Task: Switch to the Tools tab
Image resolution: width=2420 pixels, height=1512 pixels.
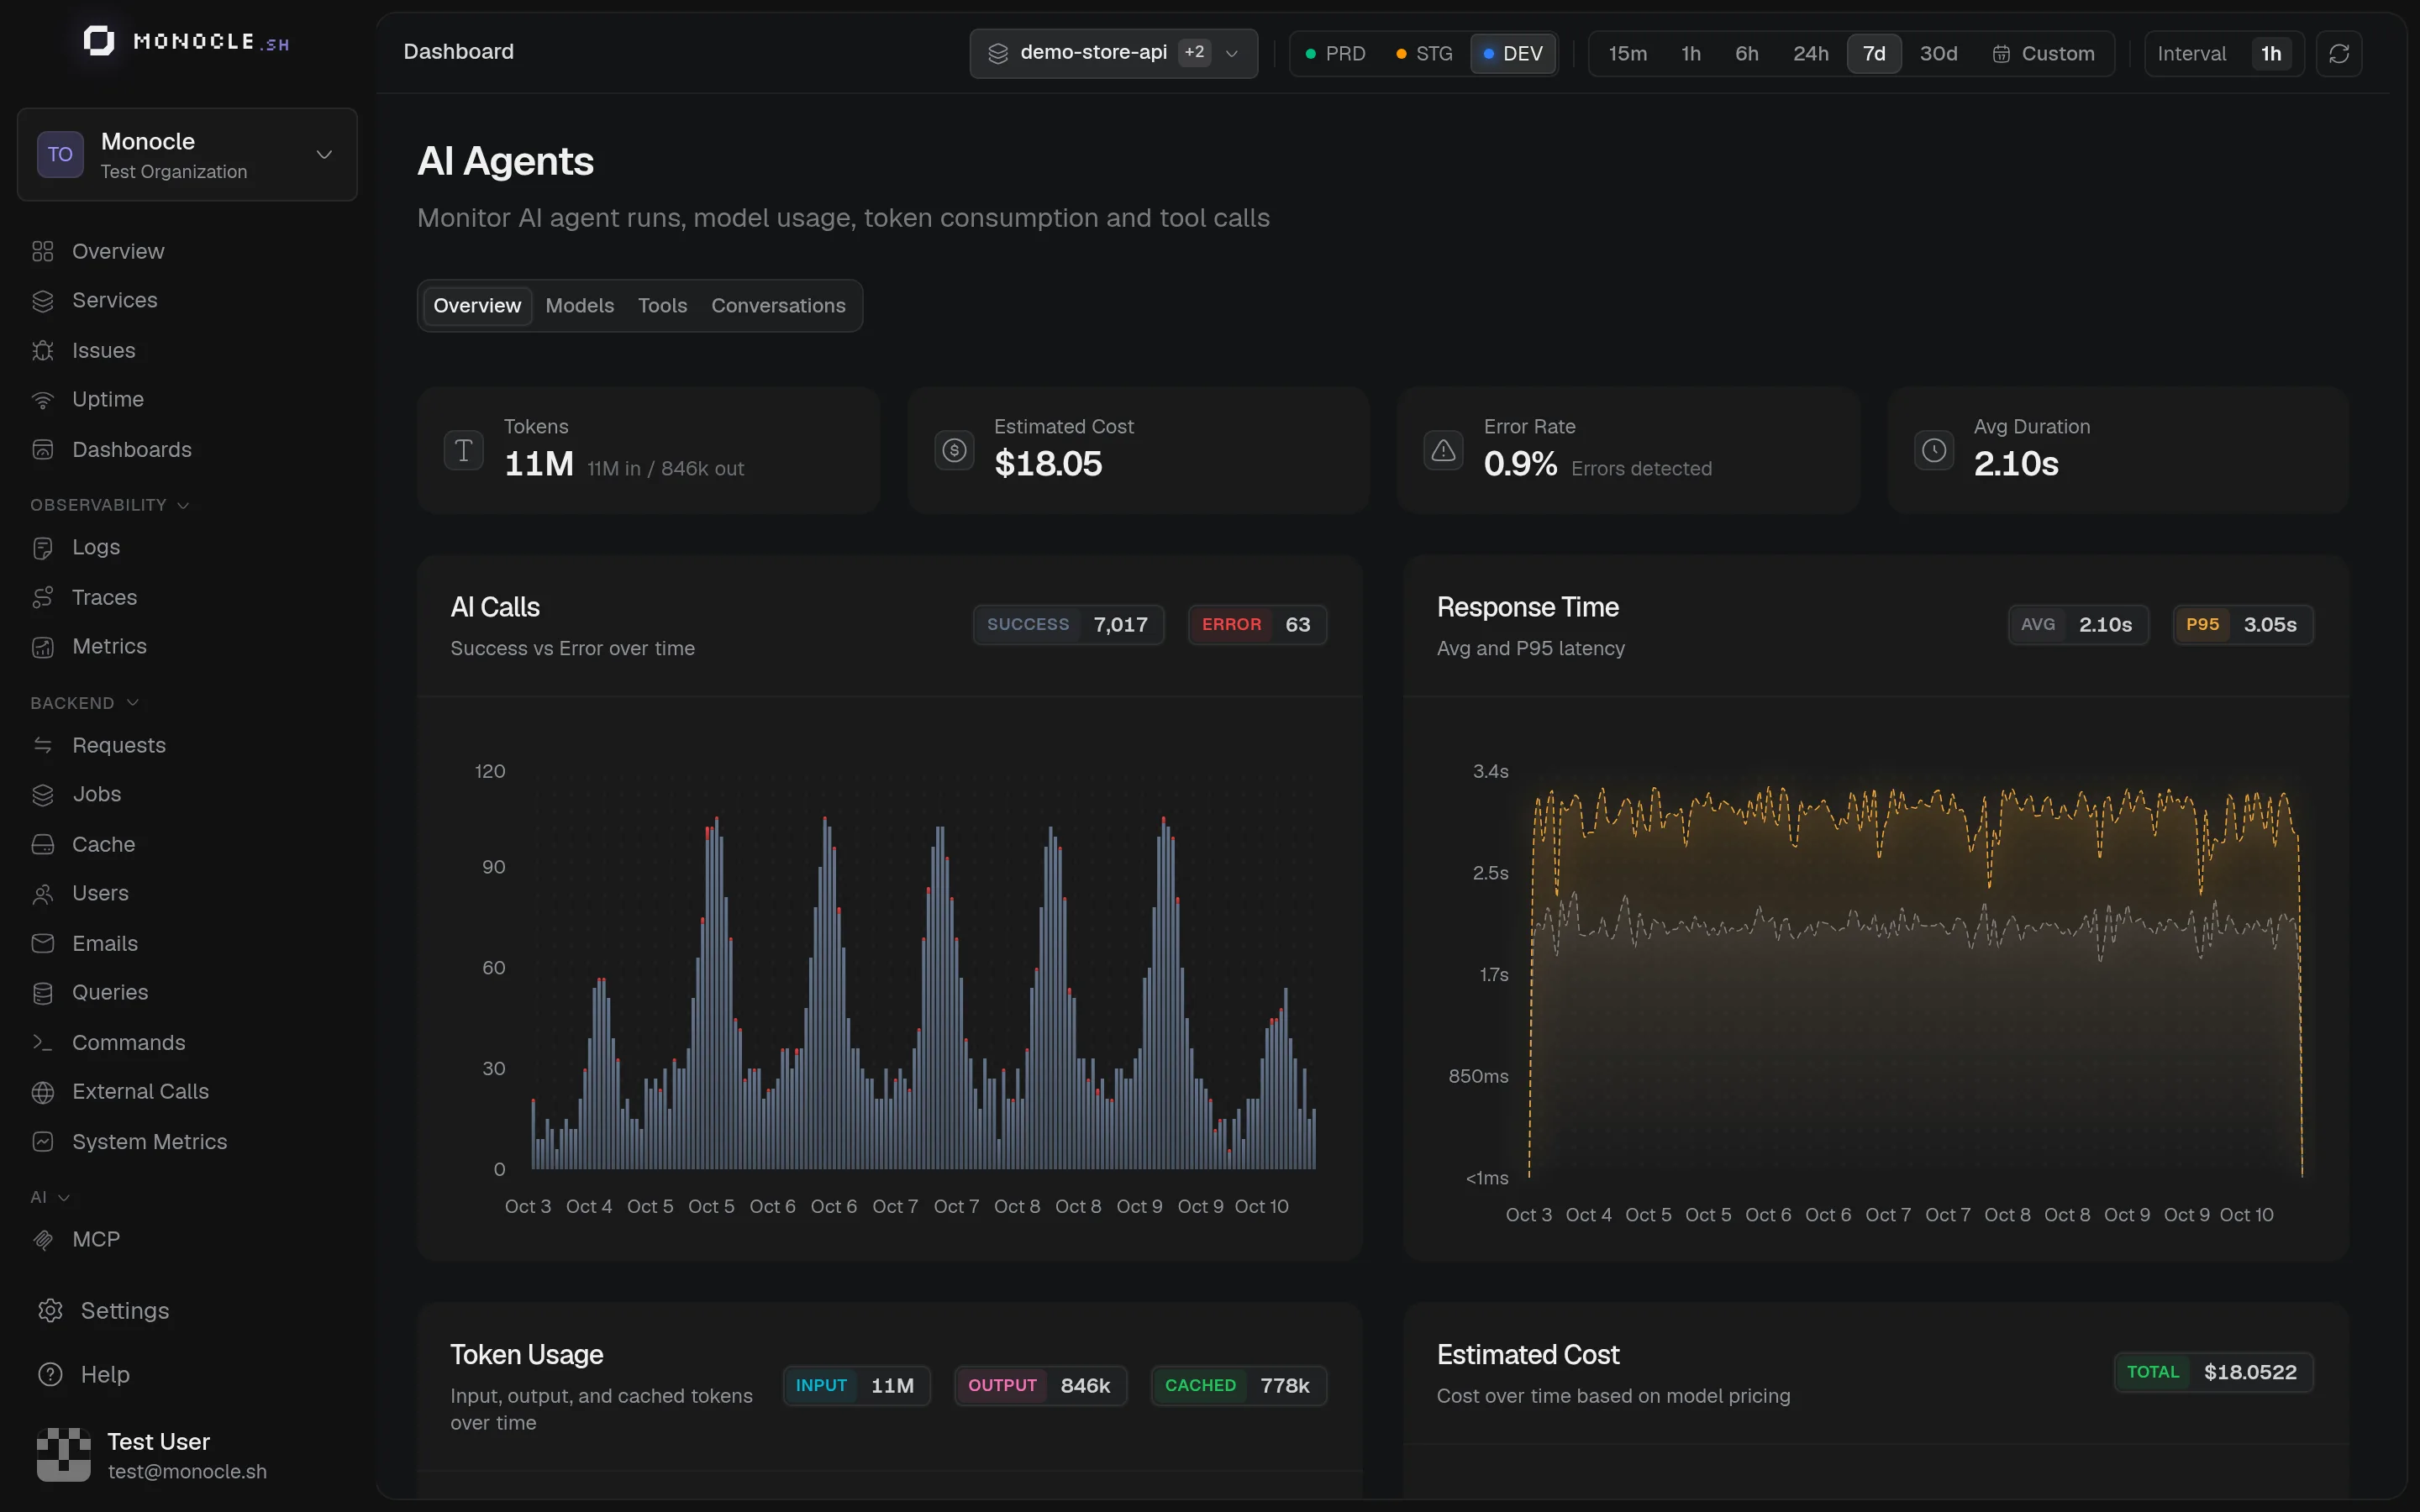Action: tap(662, 305)
